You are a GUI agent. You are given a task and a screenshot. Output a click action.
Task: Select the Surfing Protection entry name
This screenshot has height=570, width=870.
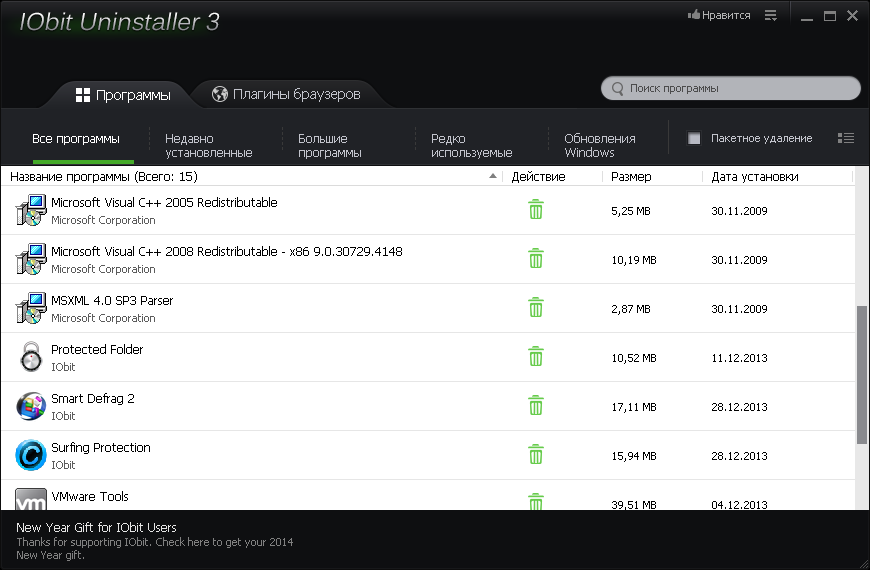point(100,447)
